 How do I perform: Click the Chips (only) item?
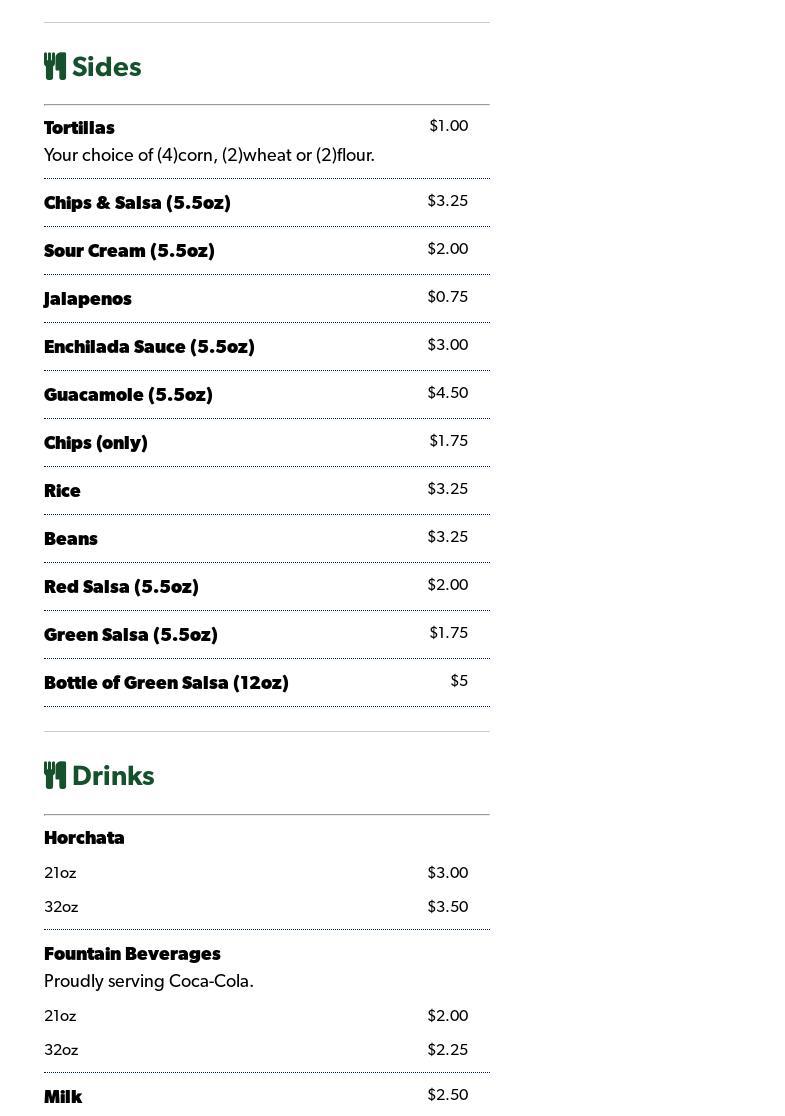96,443
